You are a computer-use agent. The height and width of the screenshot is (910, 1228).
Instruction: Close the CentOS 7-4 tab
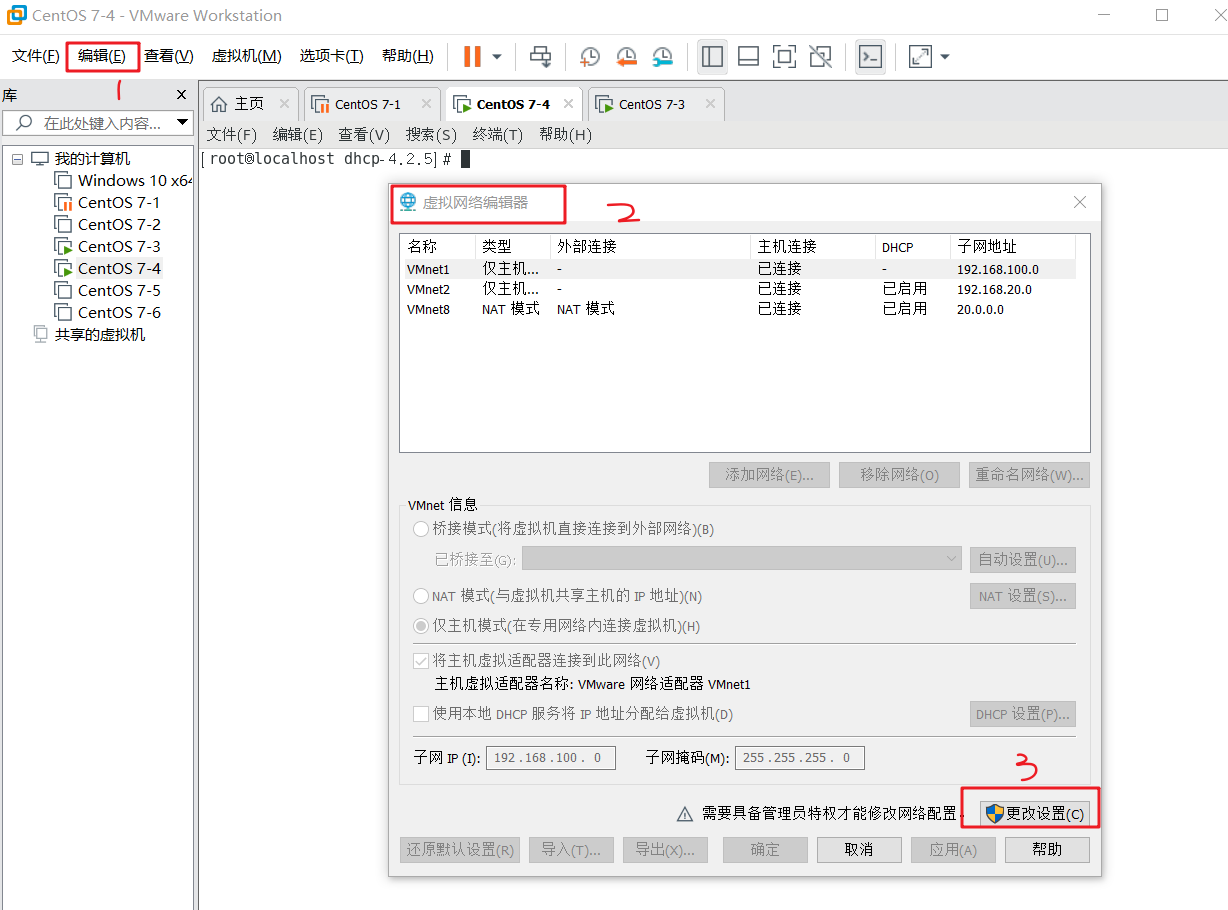click(569, 104)
